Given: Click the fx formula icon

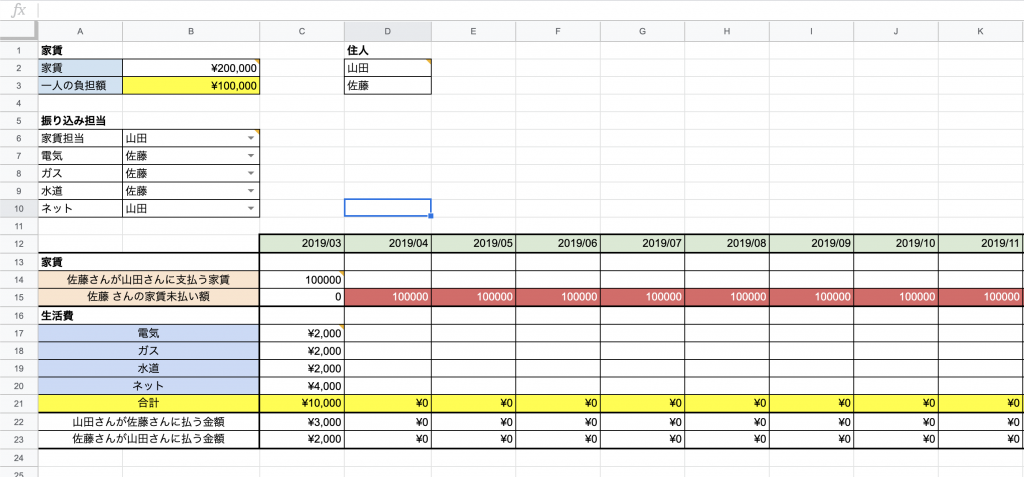Looking at the screenshot, I should coord(20,10).
